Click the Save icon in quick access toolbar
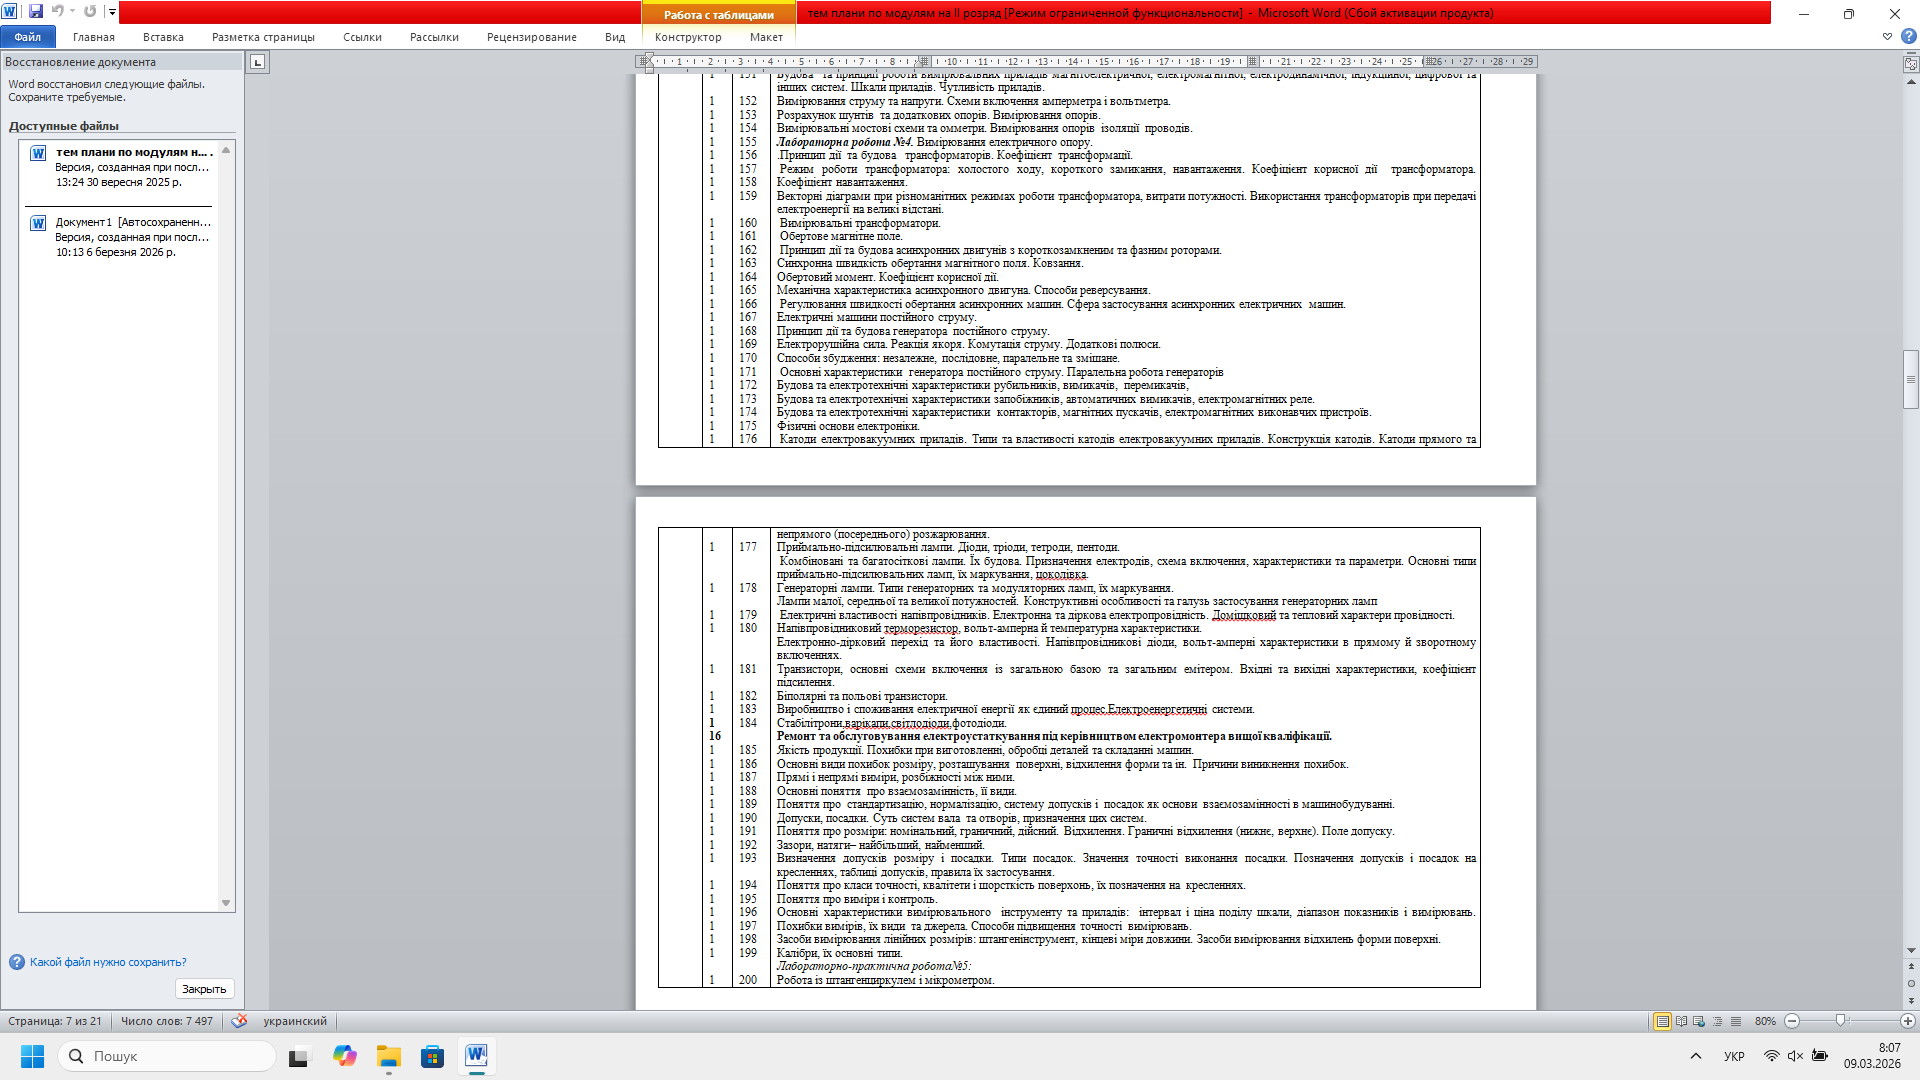This screenshot has width=1920, height=1080. [x=36, y=12]
